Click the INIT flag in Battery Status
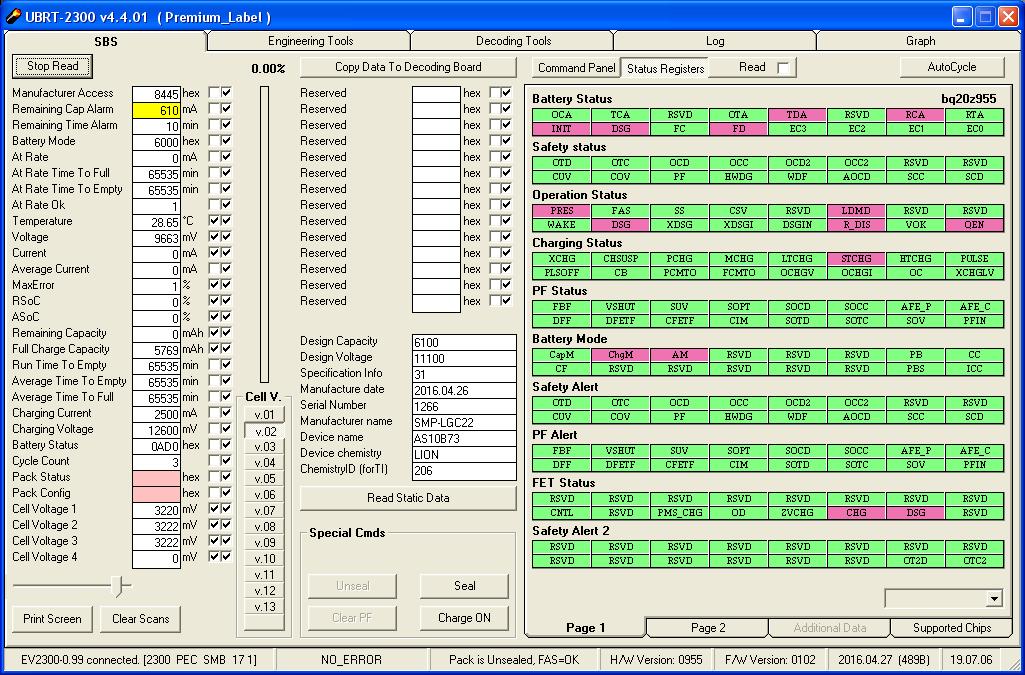Image resolution: width=1025 pixels, height=675 pixels. (561, 129)
